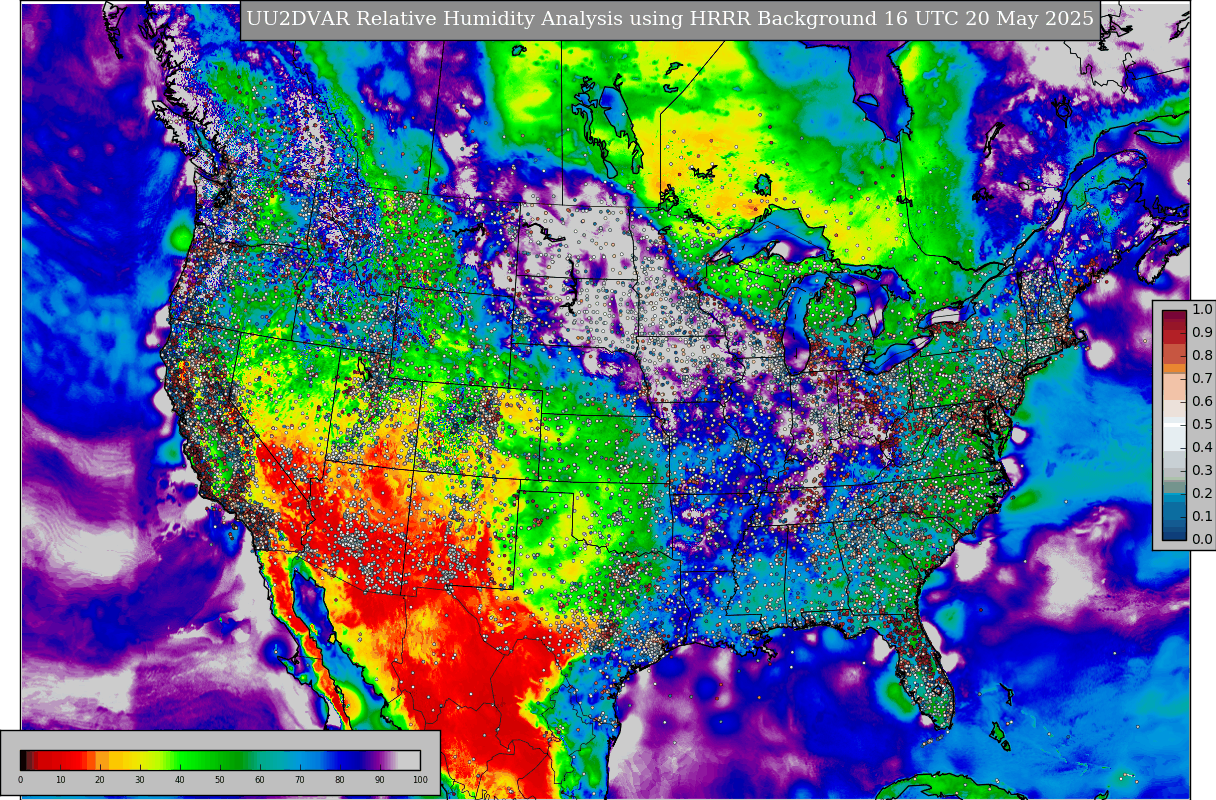The height and width of the screenshot is (800, 1216).
Task: Select the 40 tick on humidity colorbar
Action: click(x=180, y=779)
